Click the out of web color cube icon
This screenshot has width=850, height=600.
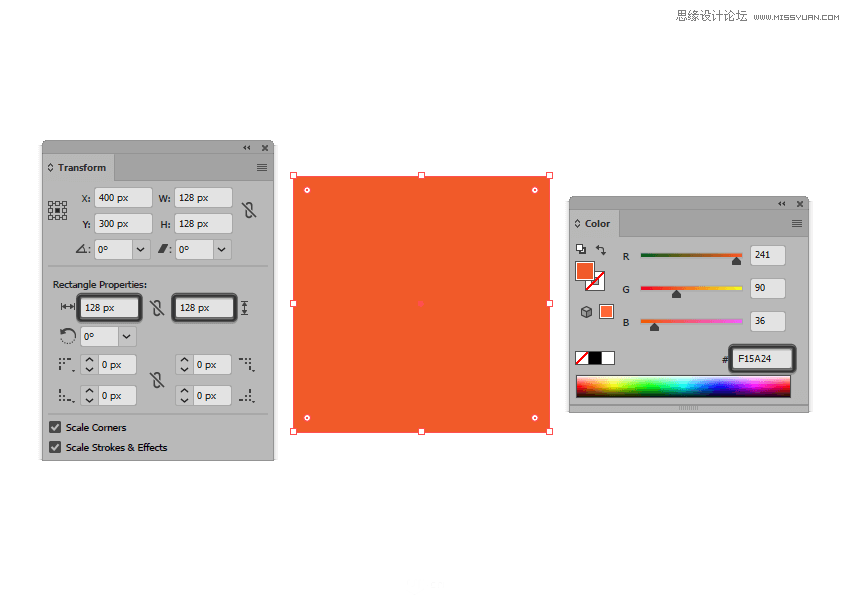pos(586,312)
